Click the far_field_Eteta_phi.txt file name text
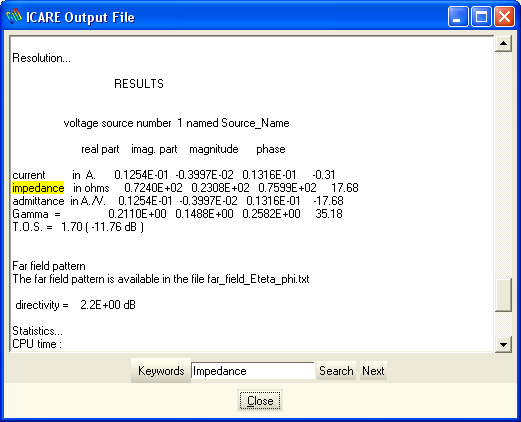The width and height of the screenshot is (521, 422). 258,279
